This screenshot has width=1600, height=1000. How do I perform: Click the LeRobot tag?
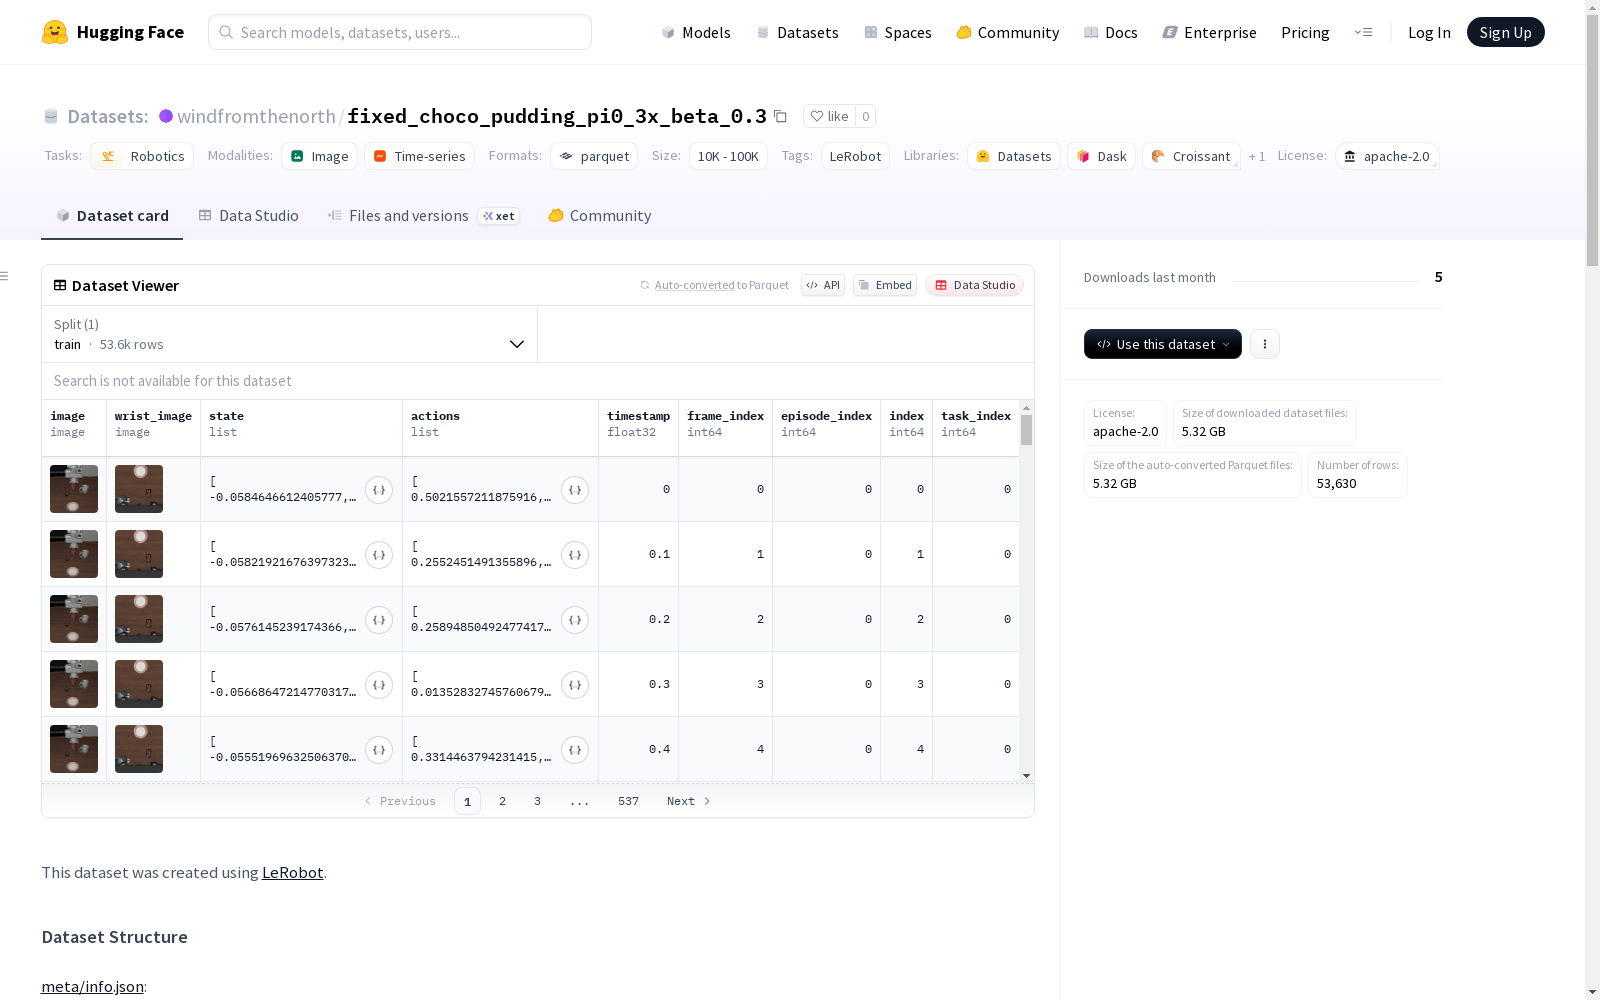[855, 156]
